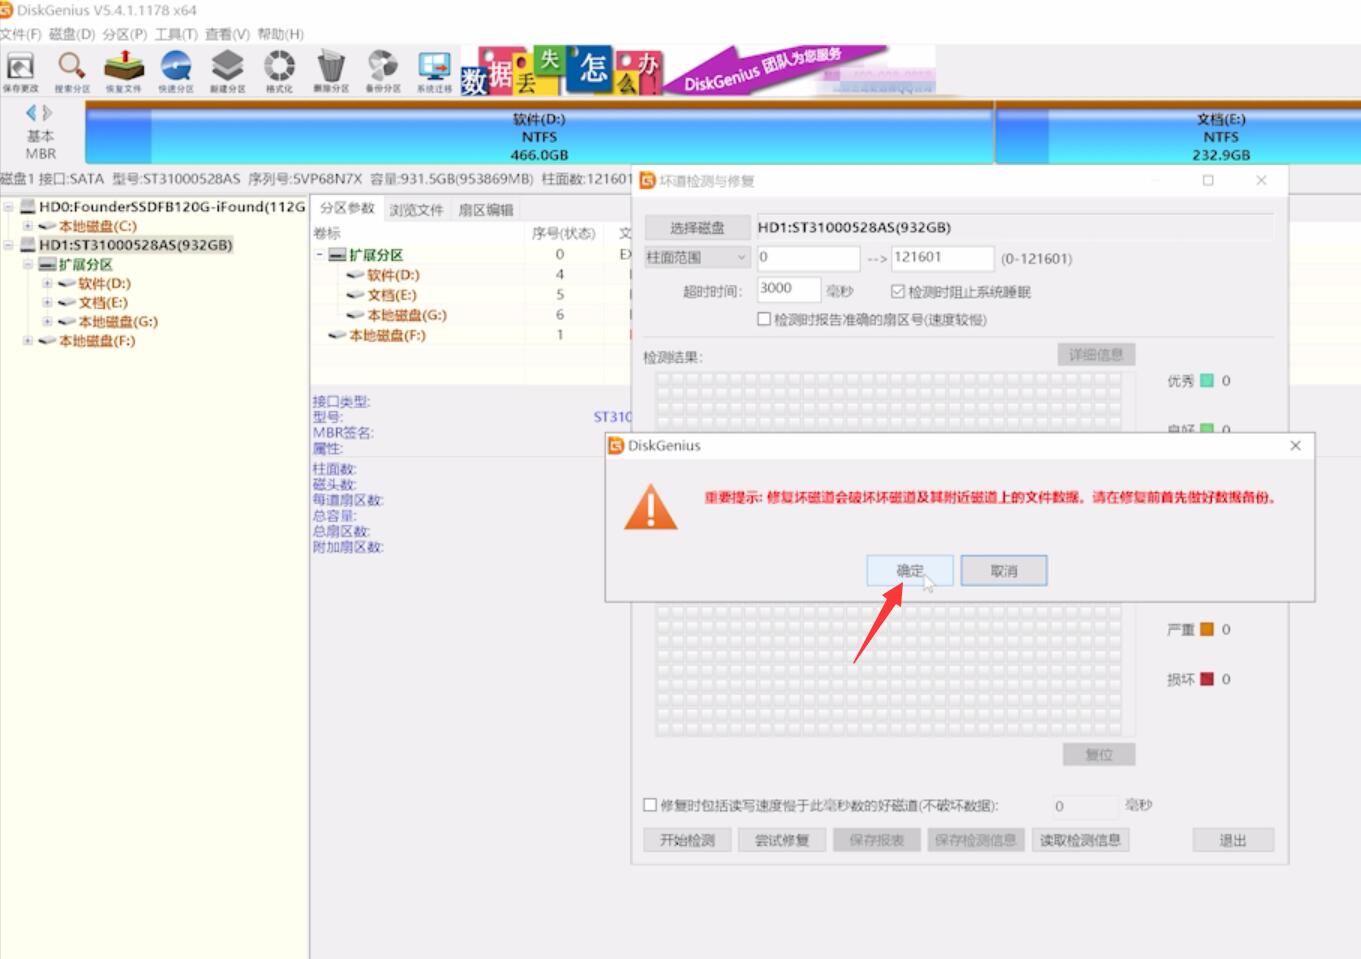Start Quick Partition (快速分区)
1361x959 pixels.
point(176,72)
